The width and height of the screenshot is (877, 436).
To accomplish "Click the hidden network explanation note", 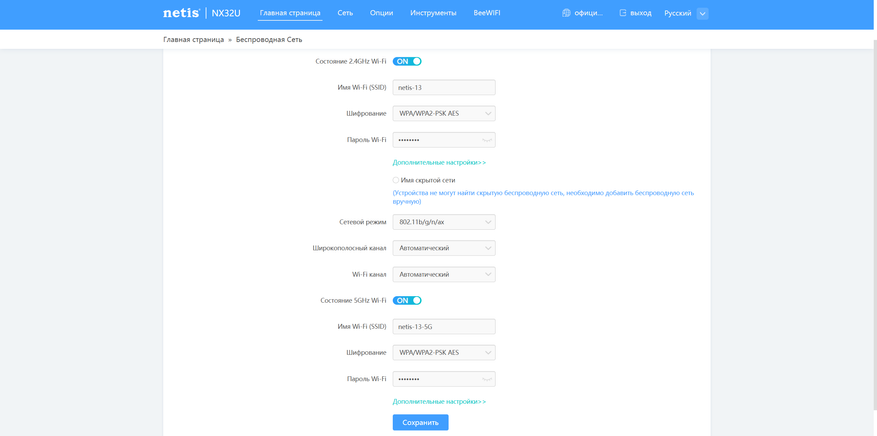I will click(544, 197).
